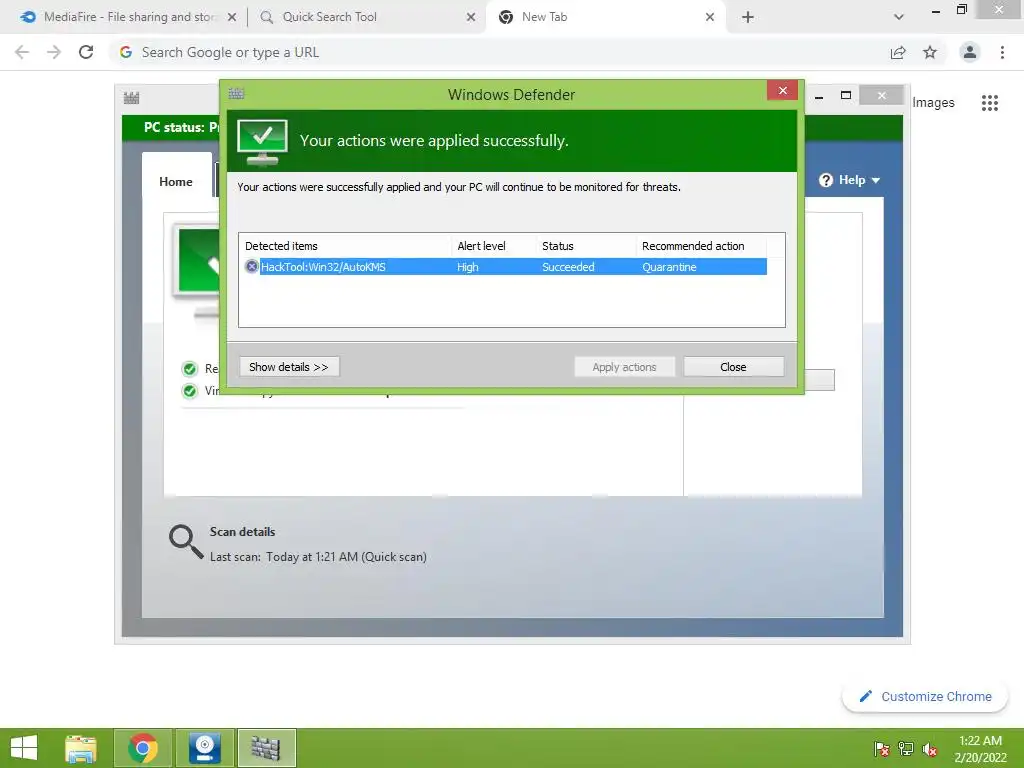Bookmark this tab with star icon
Viewport: 1024px width, 768px height.
[930, 52]
